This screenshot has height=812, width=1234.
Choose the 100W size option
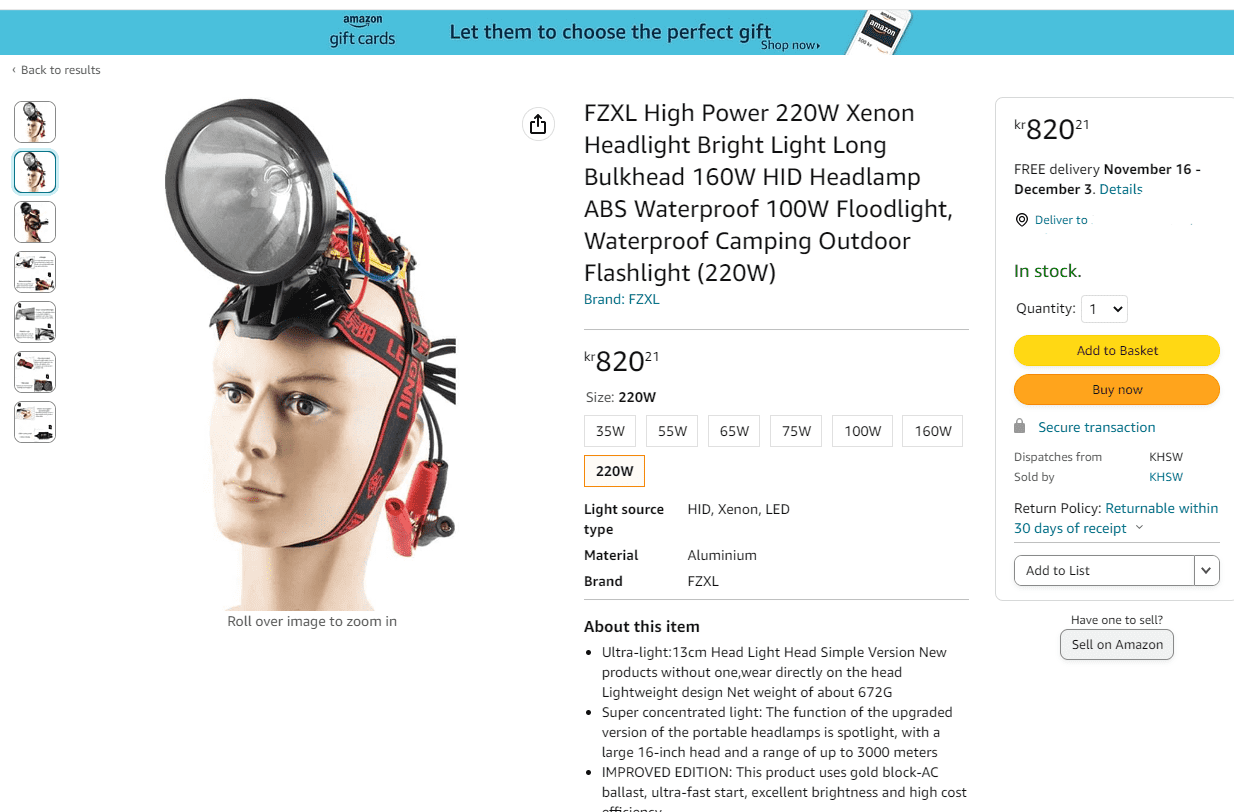862,431
